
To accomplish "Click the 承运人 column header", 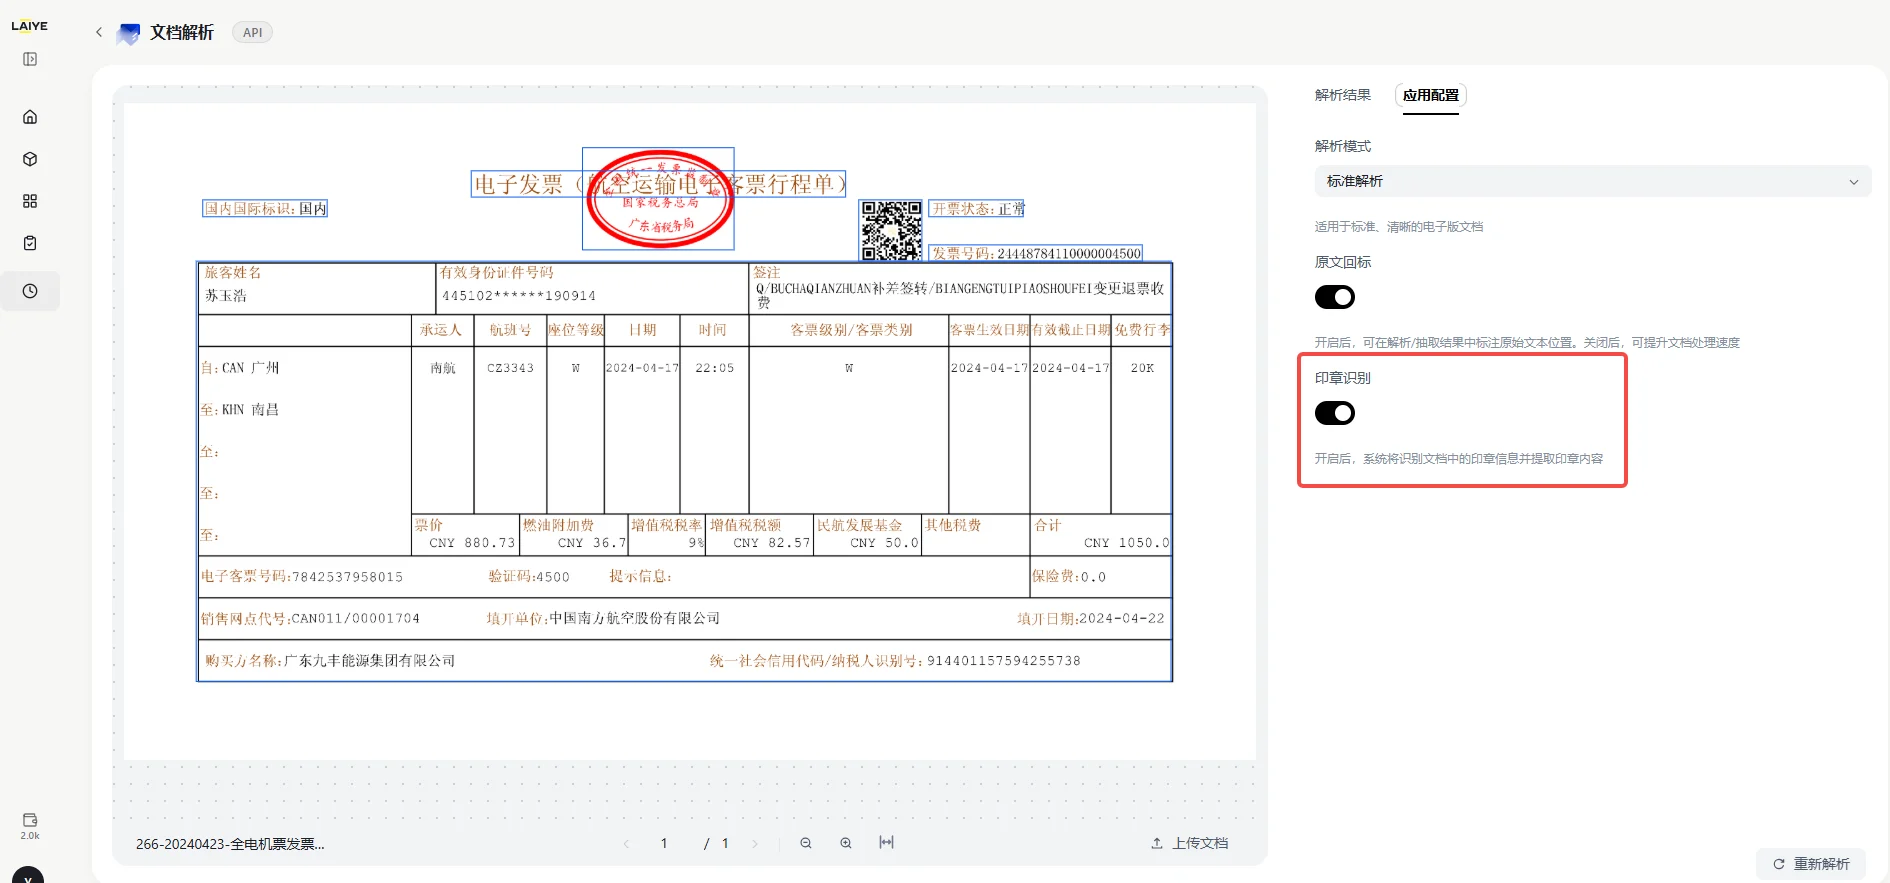I will tap(441, 330).
